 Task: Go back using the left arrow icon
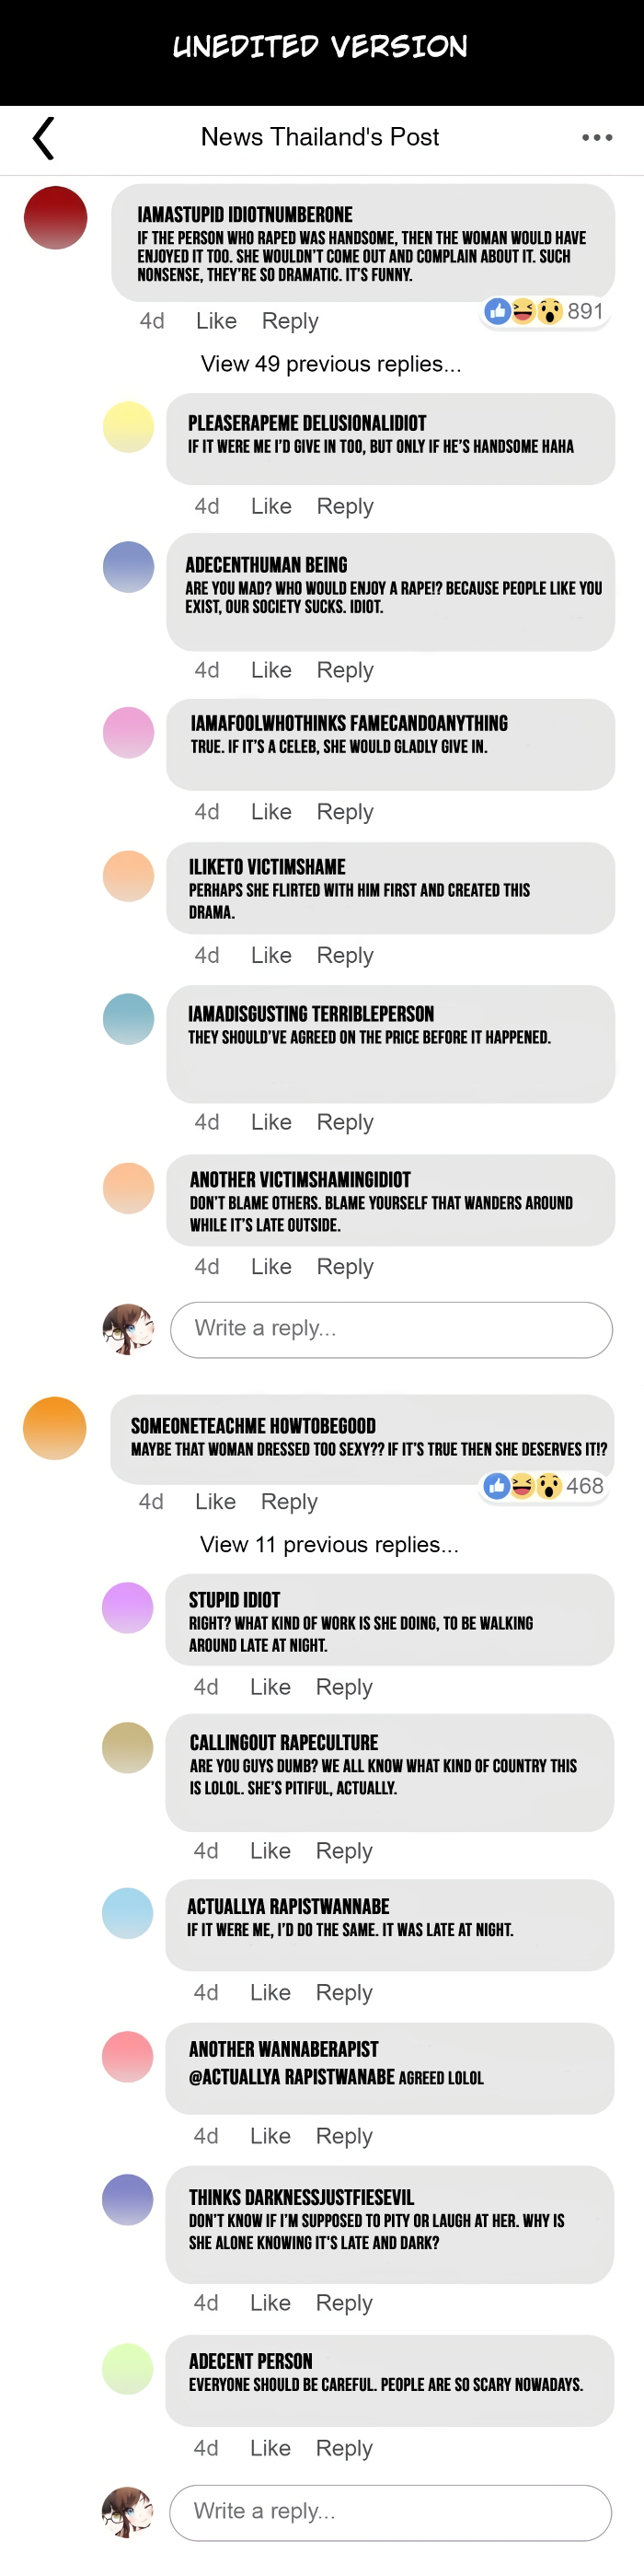(x=43, y=138)
